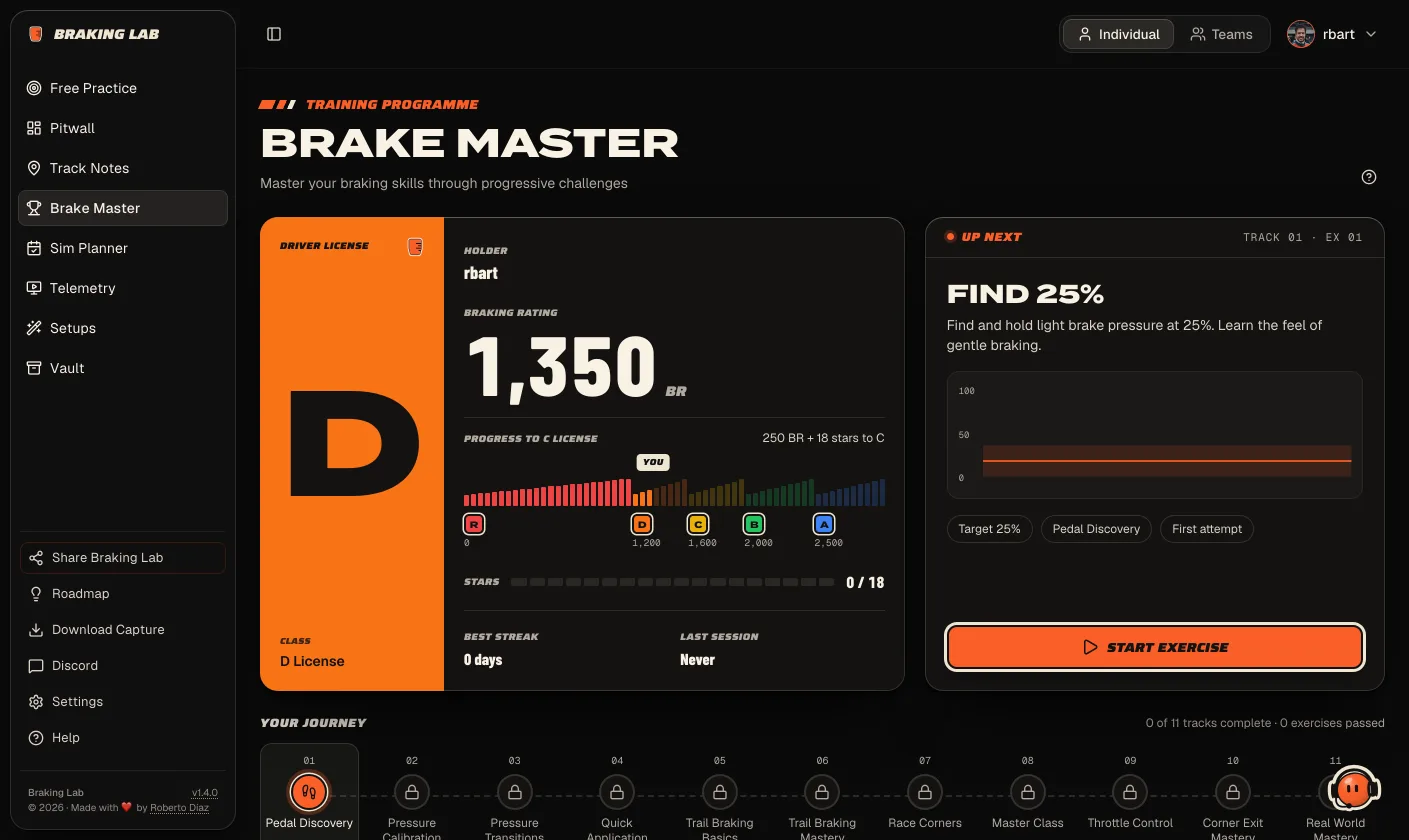1409x840 pixels.
Task: Click the 25% brake pressure chart
Action: pos(1155,435)
